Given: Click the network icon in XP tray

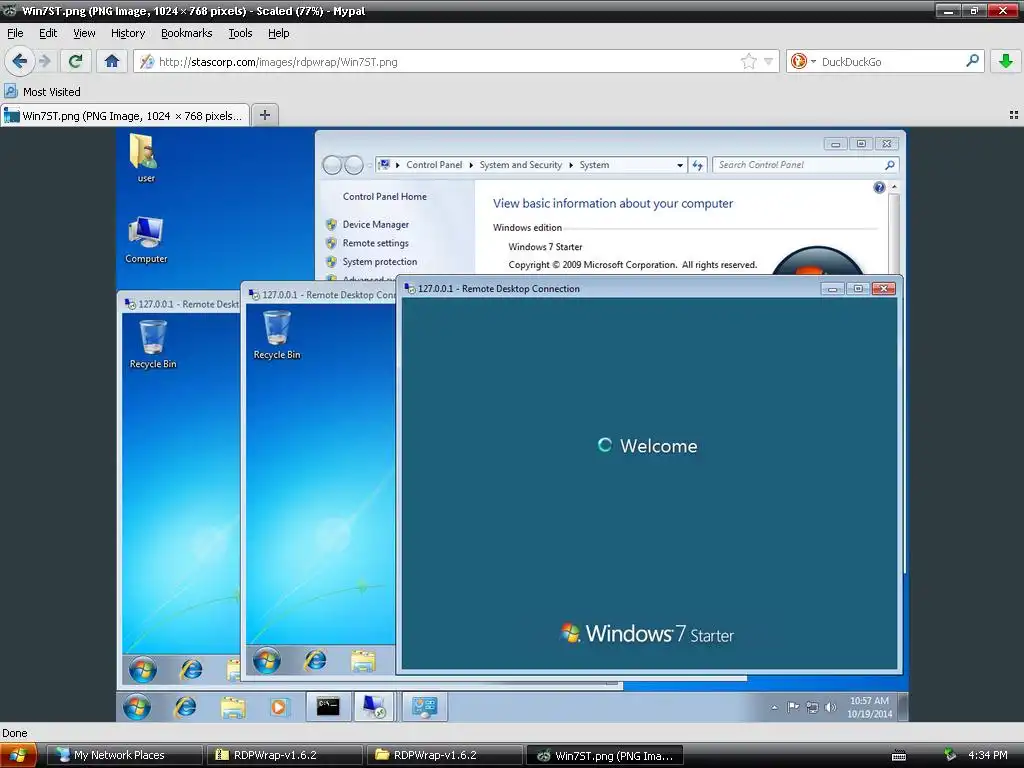Looking at the screenshot, I should (x=950, y=756).
